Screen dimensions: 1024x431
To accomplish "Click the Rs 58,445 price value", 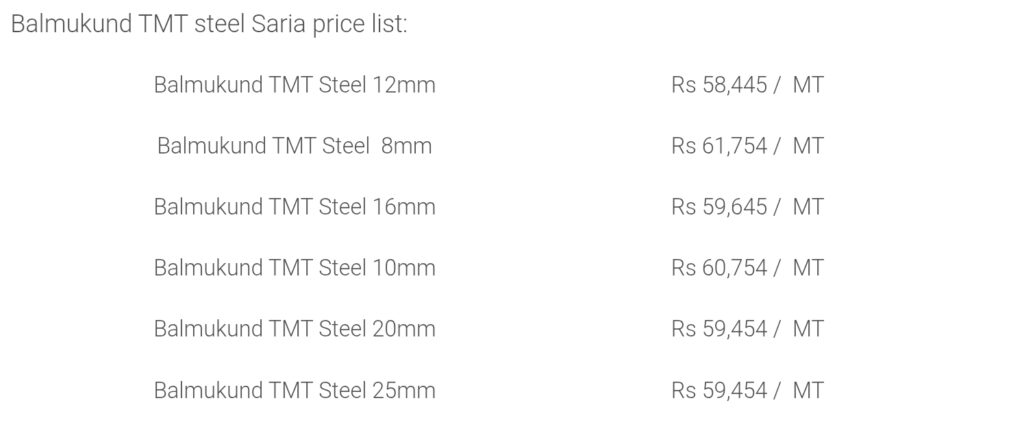I will (x=719, y=85).
